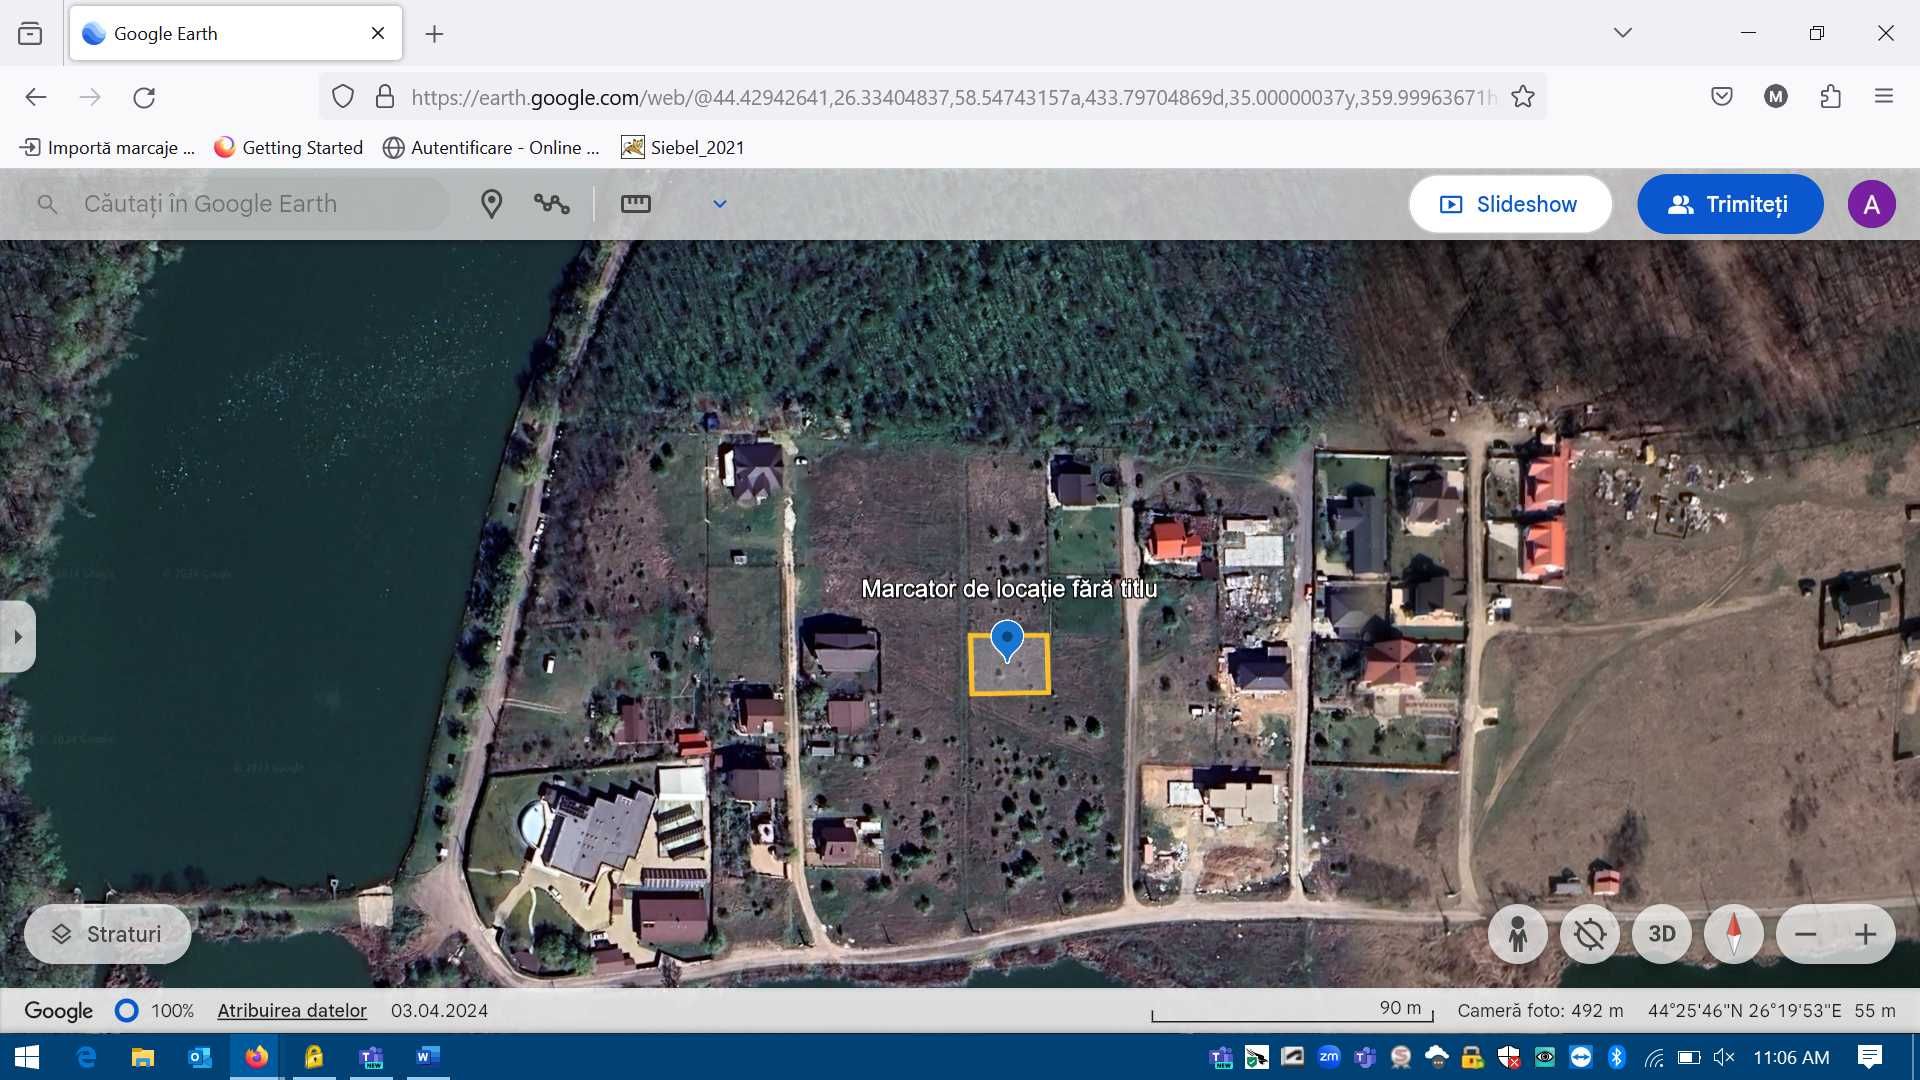1920x1080 pixels.
Task: Switch to Word in the taskbar
Action: pos(428,1057)
